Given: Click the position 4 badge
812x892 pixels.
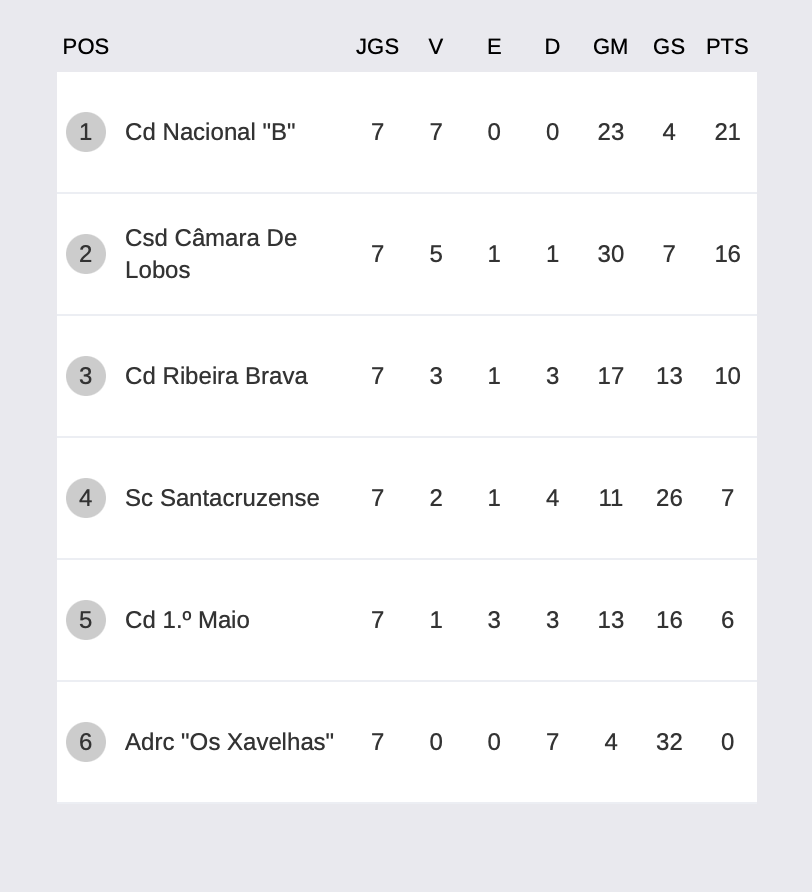Looking at the screenshot, I should (x=86, y=498).
